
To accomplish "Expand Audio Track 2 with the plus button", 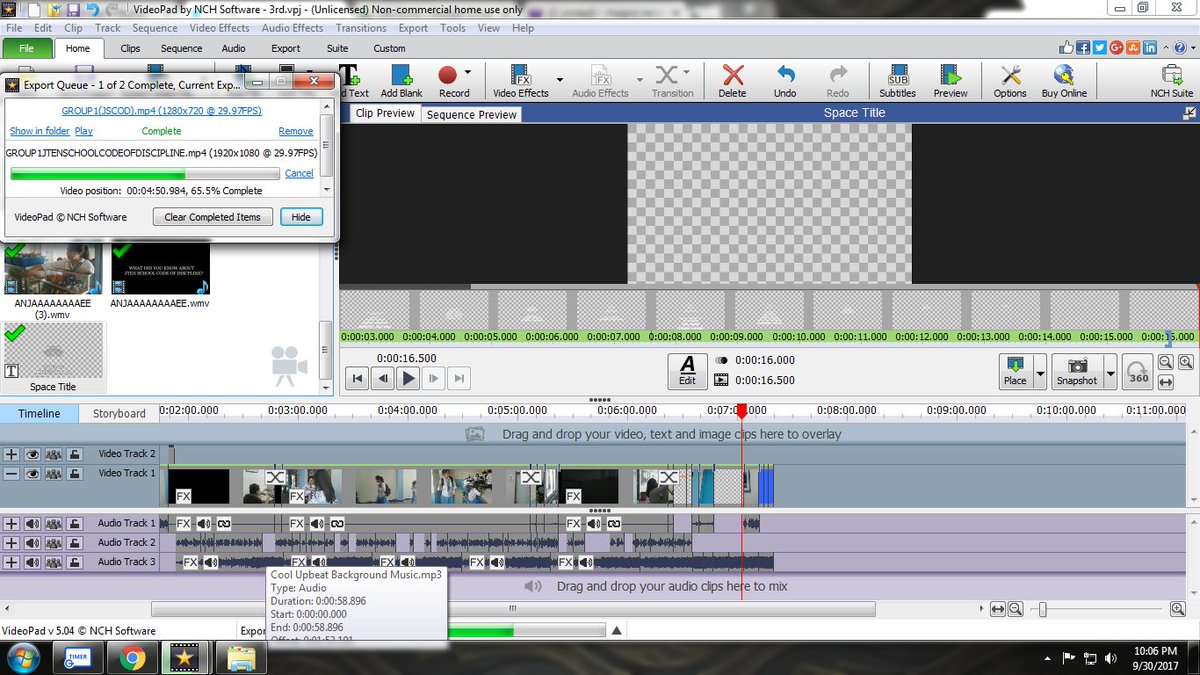I will point(11,543).
